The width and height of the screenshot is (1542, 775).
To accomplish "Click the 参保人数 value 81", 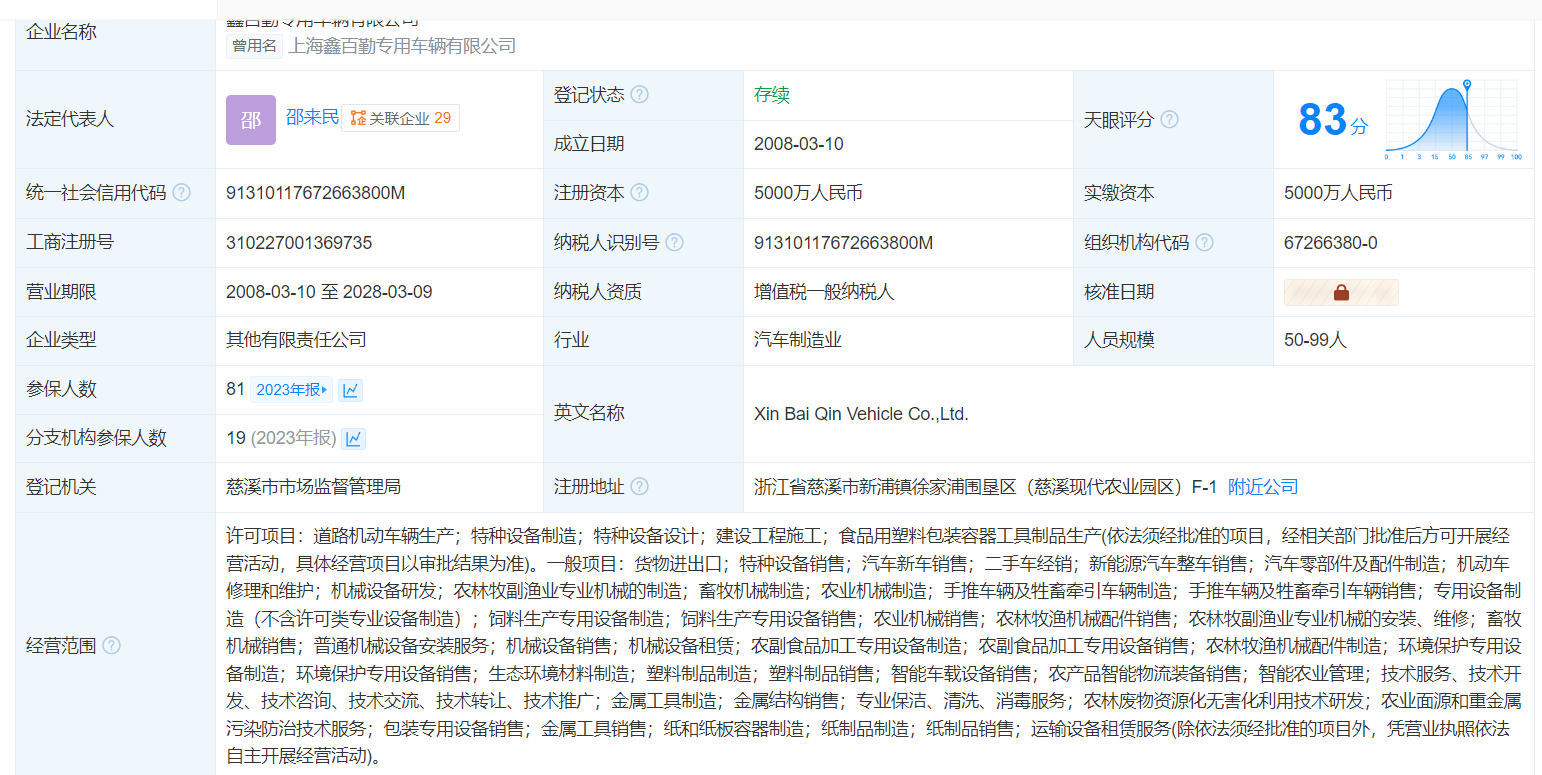I will pyautogui.click(x=235, y=389).
